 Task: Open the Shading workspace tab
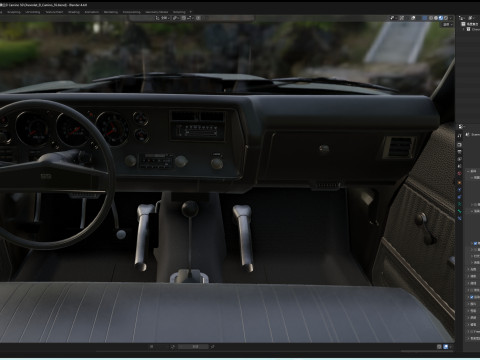(74, 12)
